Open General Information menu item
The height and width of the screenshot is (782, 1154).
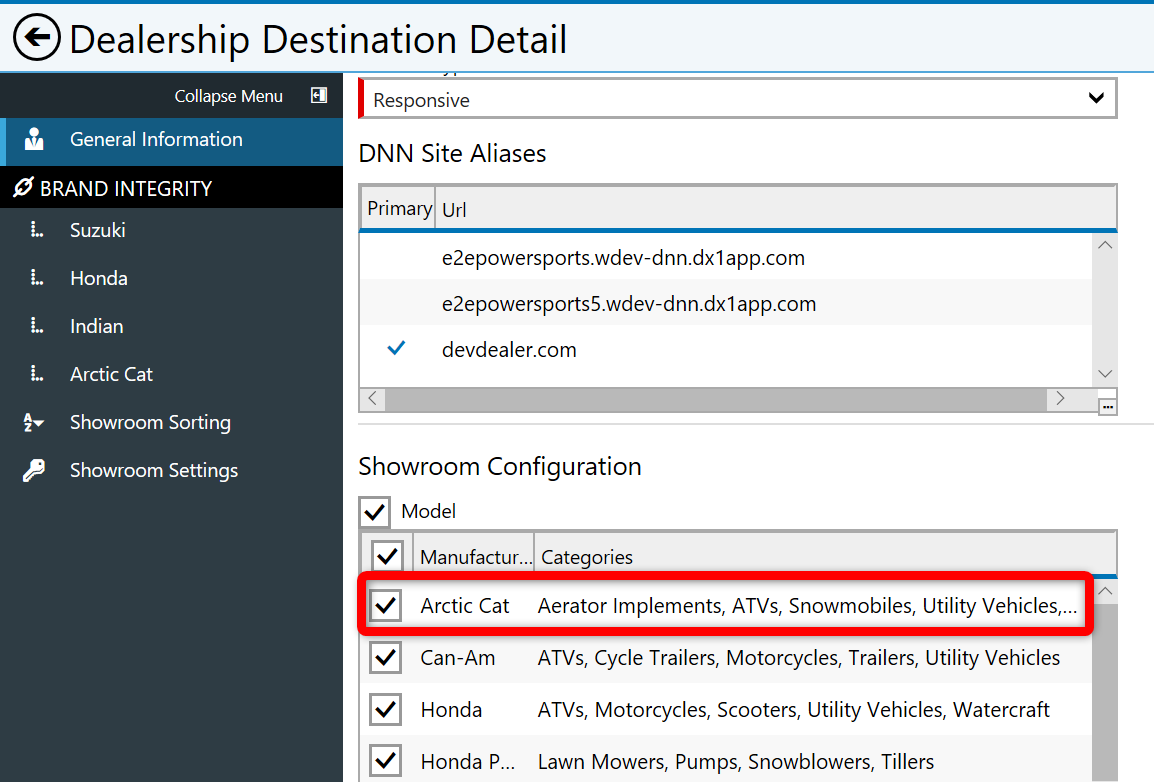pyautogui.click(x=171, y=140)
